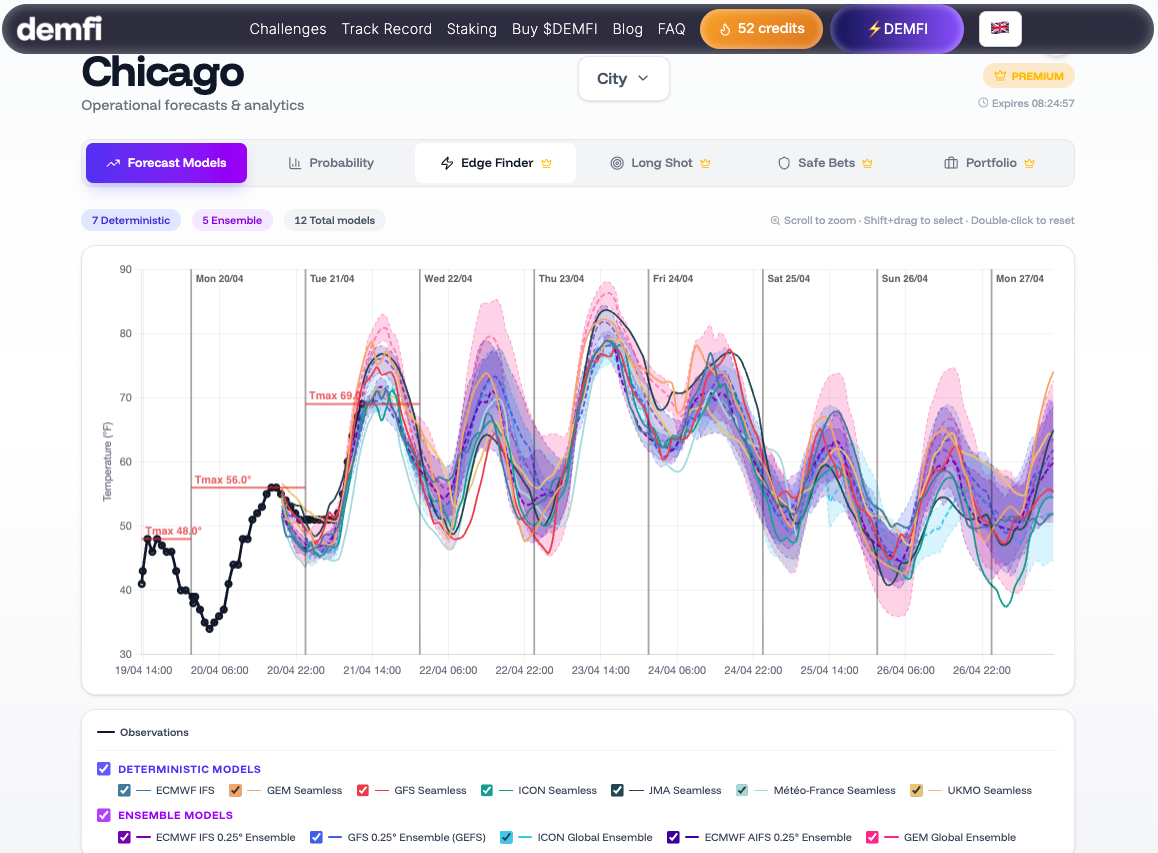Click the briefcase icon on Portfolio tab
Image resolution: width=1158 pixels, height=853 pixels.
click(x=951, y=163)
